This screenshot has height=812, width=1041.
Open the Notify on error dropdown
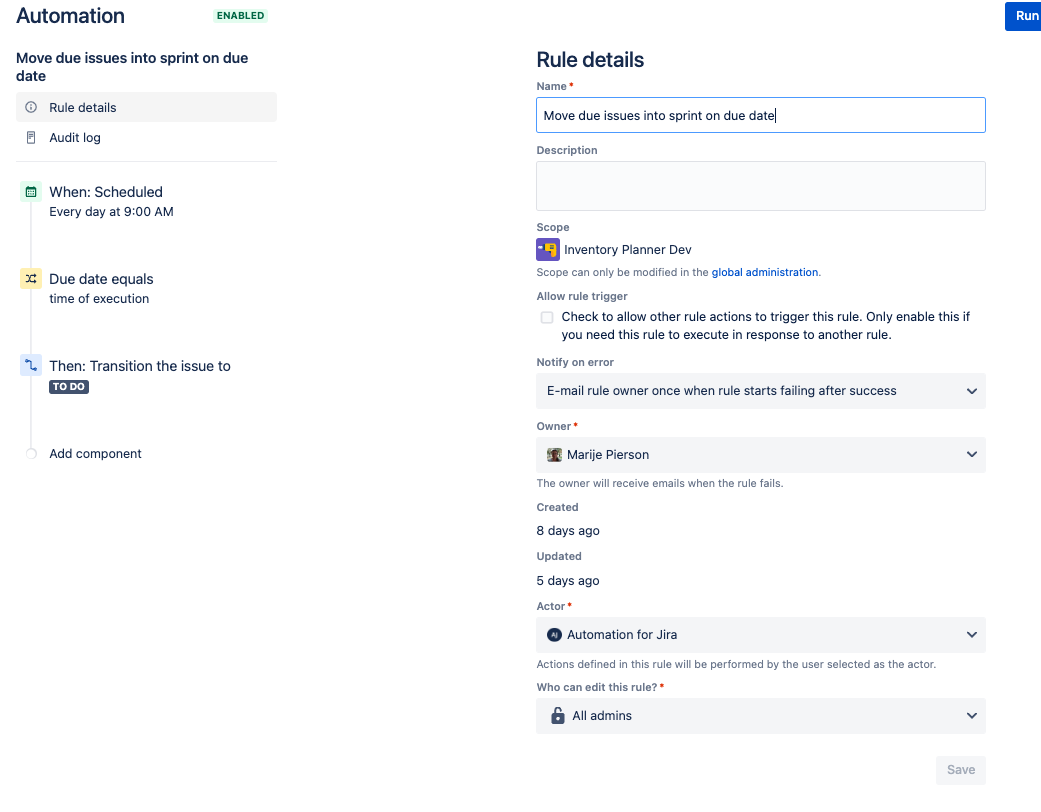(970, 391)
